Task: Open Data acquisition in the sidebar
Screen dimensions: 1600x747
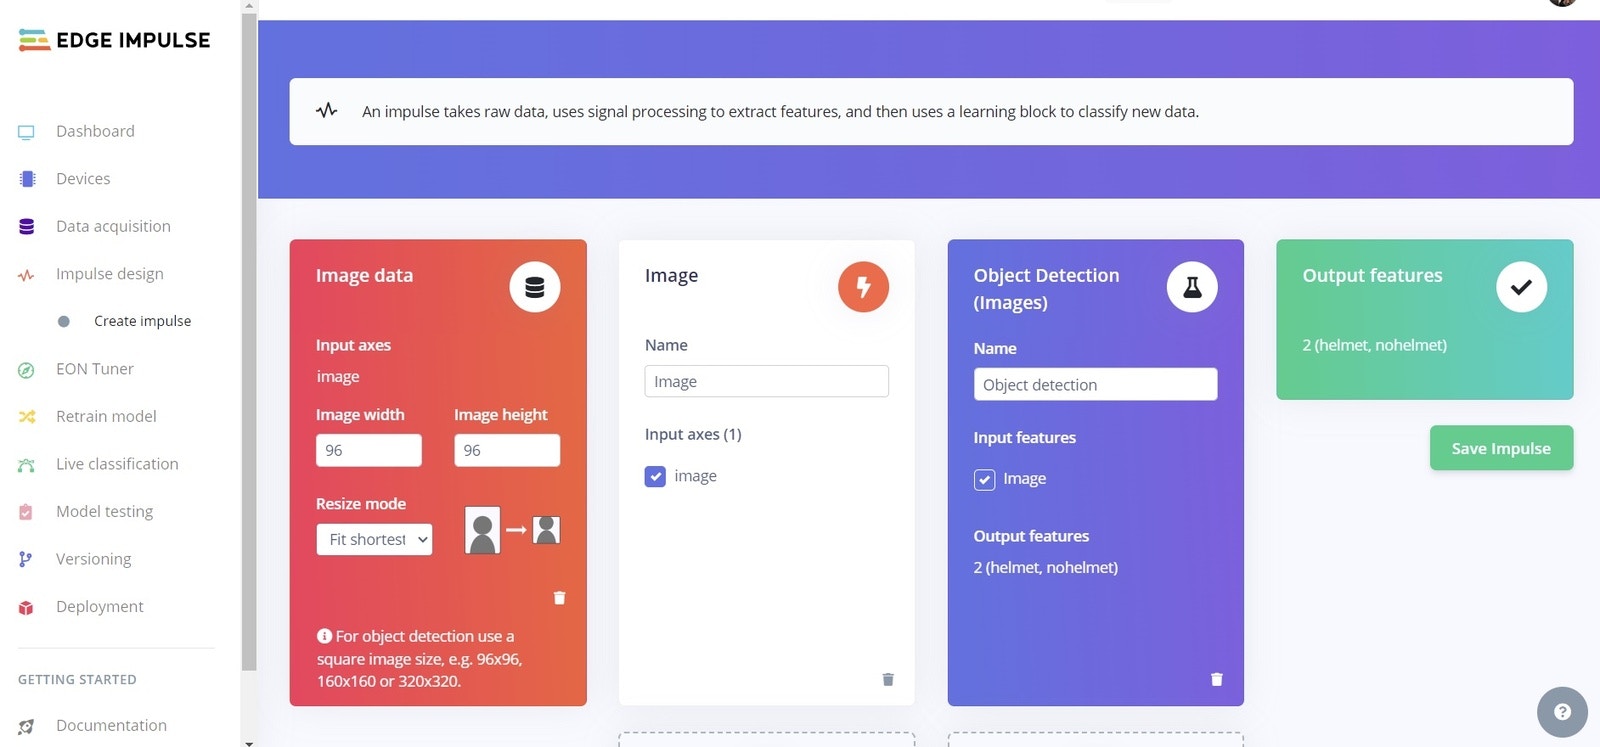Action: [113, 227]
